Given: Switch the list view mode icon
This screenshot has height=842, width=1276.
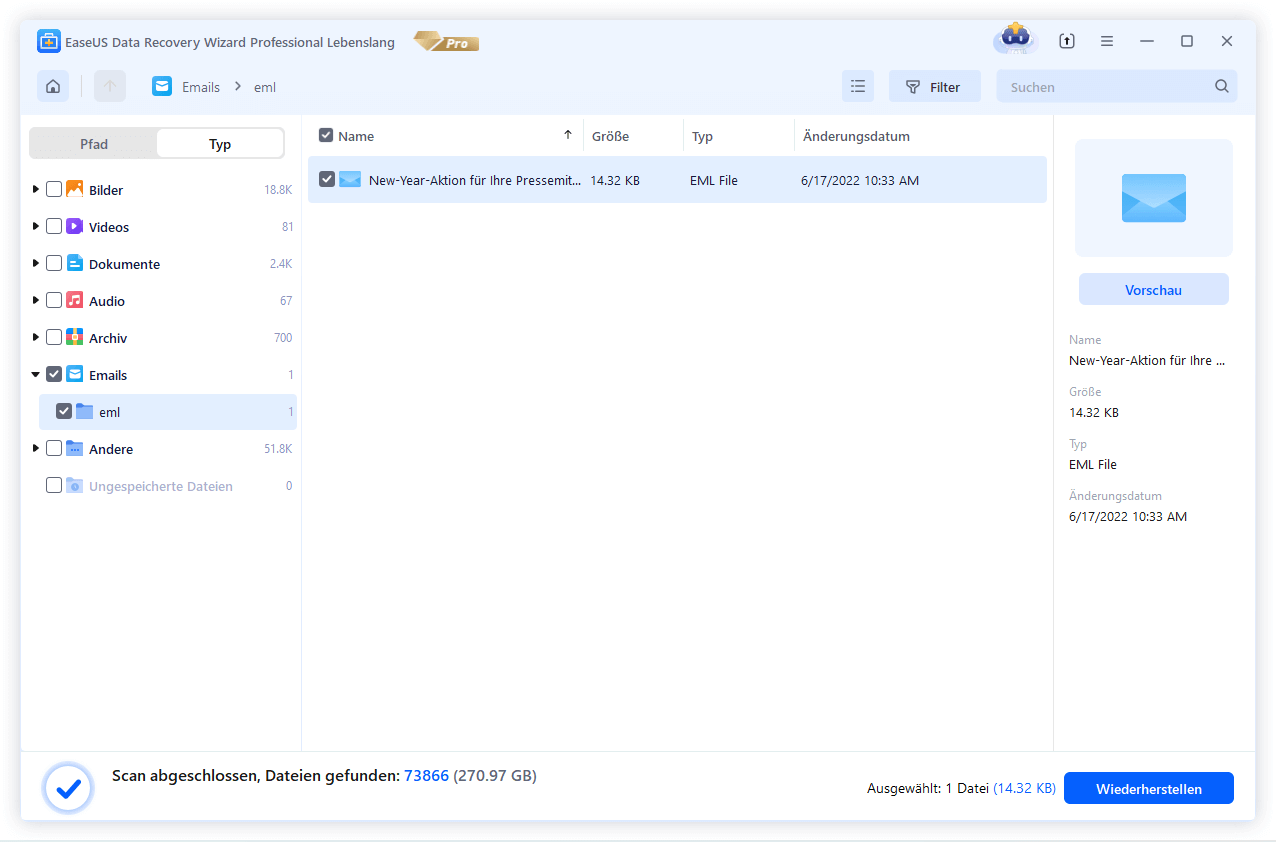Looking at the screenshot, I should point(858,87).
